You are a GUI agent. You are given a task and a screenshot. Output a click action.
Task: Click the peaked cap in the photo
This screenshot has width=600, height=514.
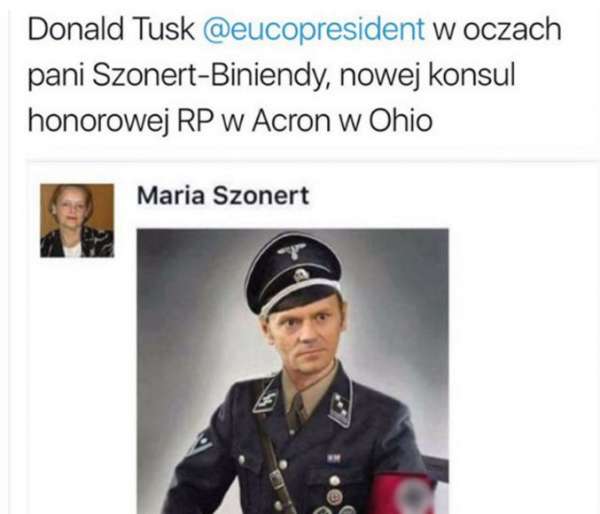click(293, 273)
